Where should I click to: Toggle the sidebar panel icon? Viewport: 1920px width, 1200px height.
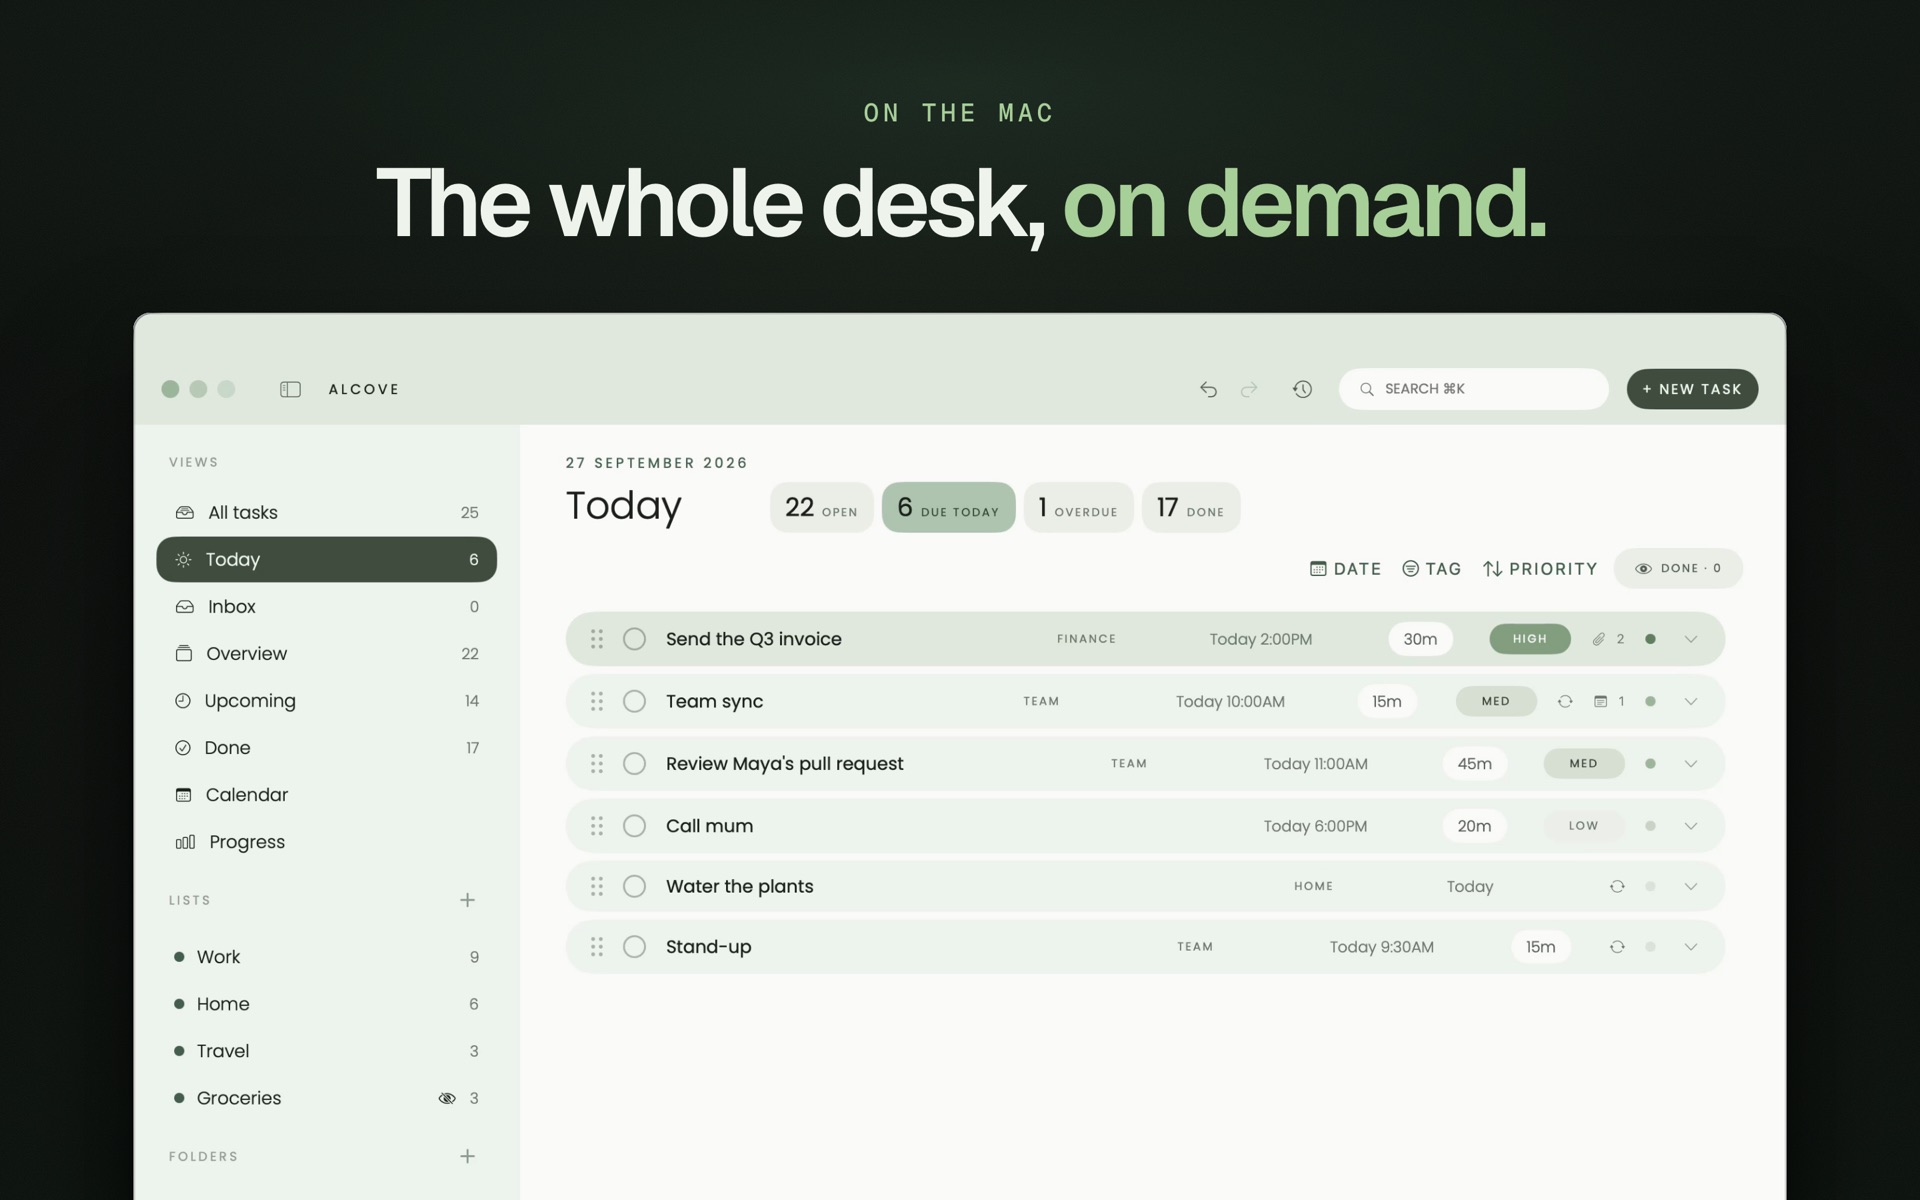[x=290, y=389]
